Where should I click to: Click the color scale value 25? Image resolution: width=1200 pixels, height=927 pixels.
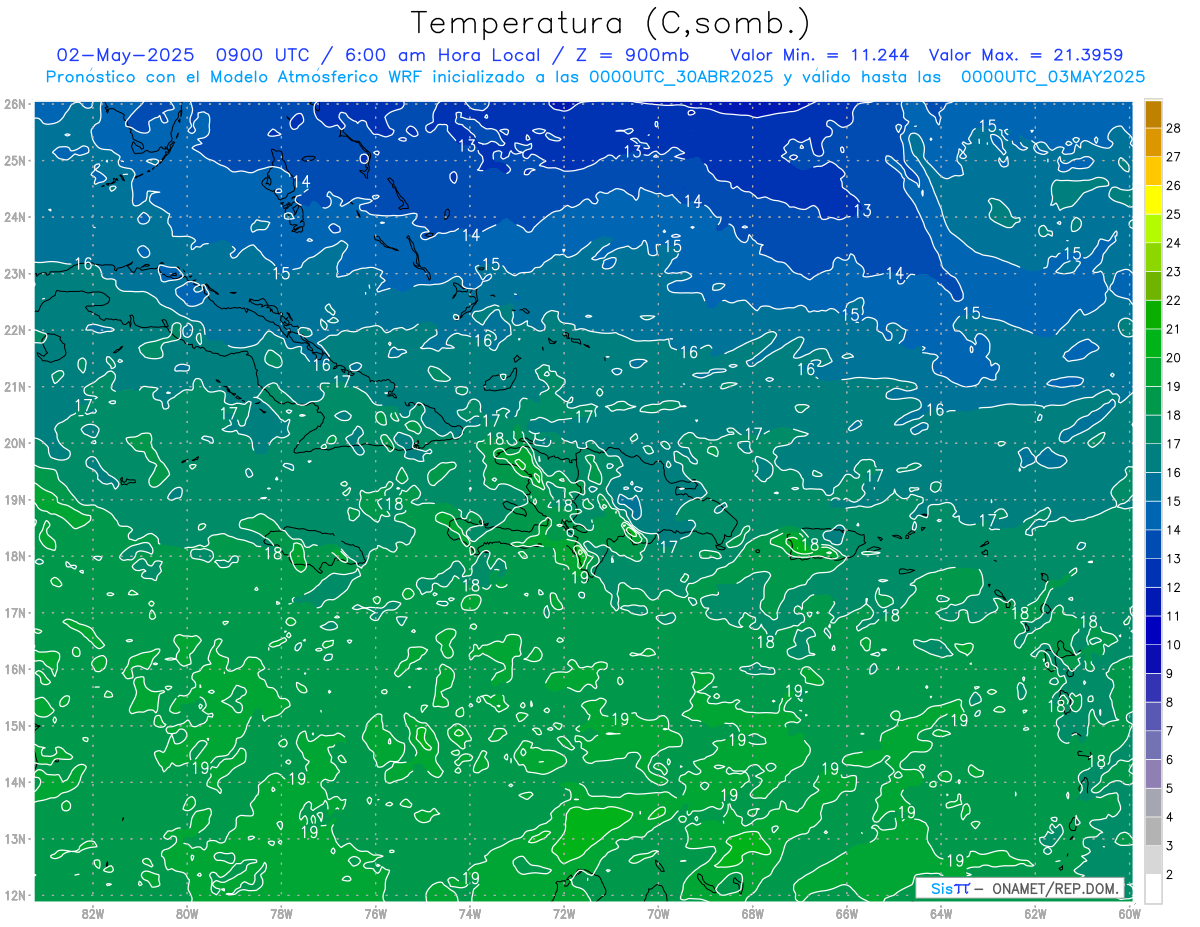tap(1174, 214)
